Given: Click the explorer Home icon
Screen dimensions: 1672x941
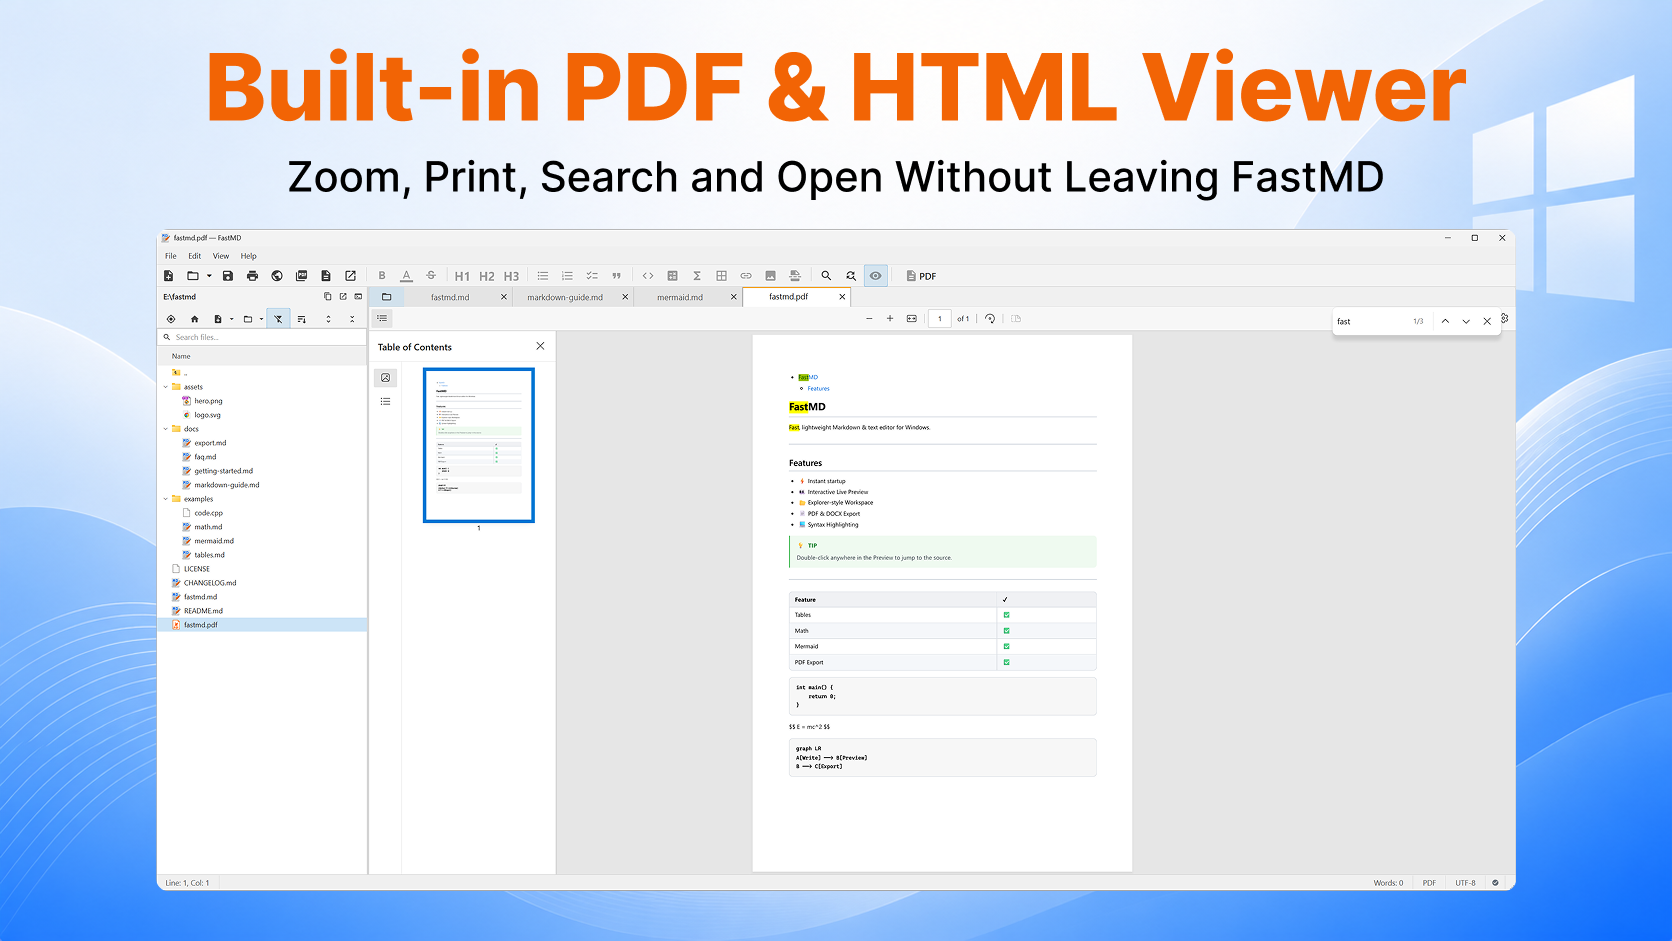Looking at the screenshot, I should click(x=194, y=319).
